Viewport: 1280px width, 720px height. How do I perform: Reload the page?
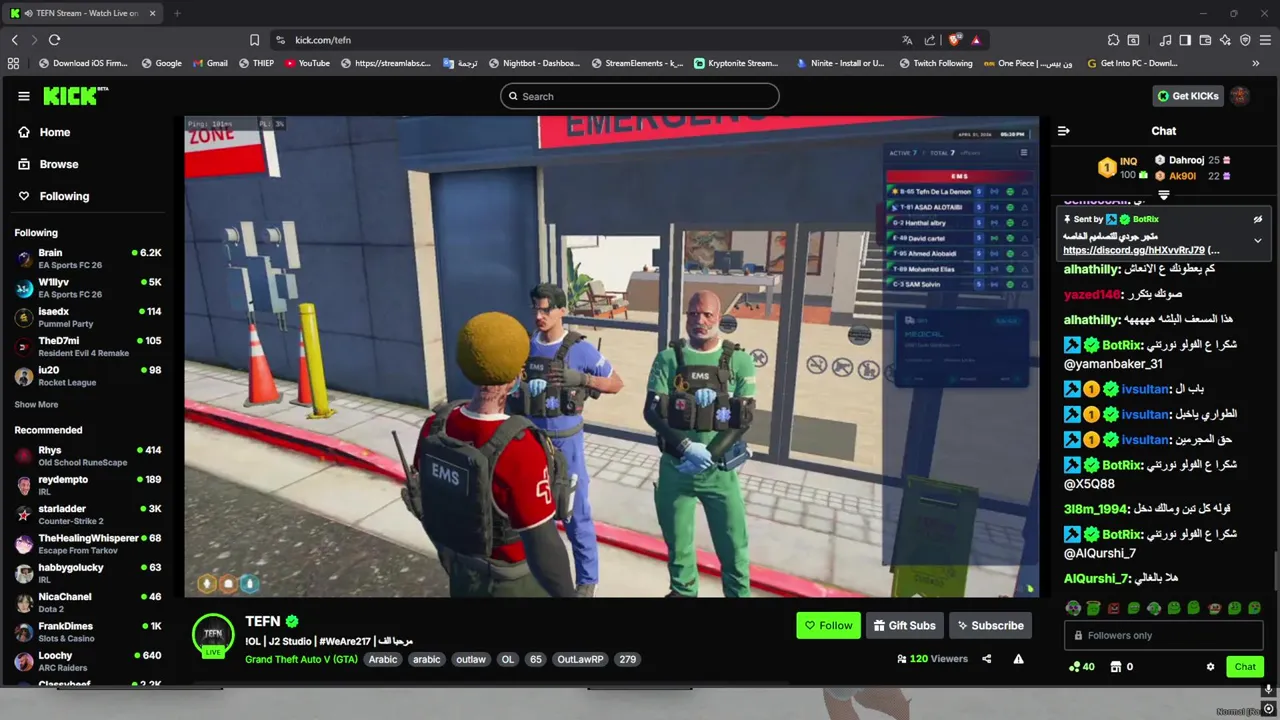click(x=54, y=40)
